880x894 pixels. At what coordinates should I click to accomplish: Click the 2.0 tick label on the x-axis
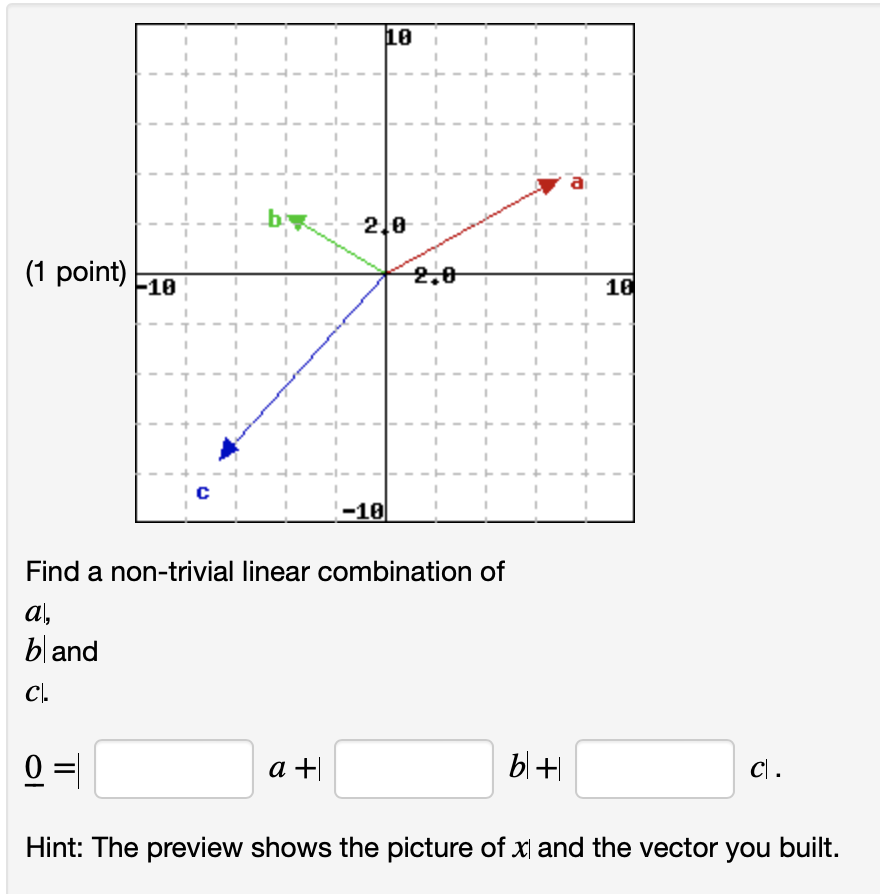(434, 273)
